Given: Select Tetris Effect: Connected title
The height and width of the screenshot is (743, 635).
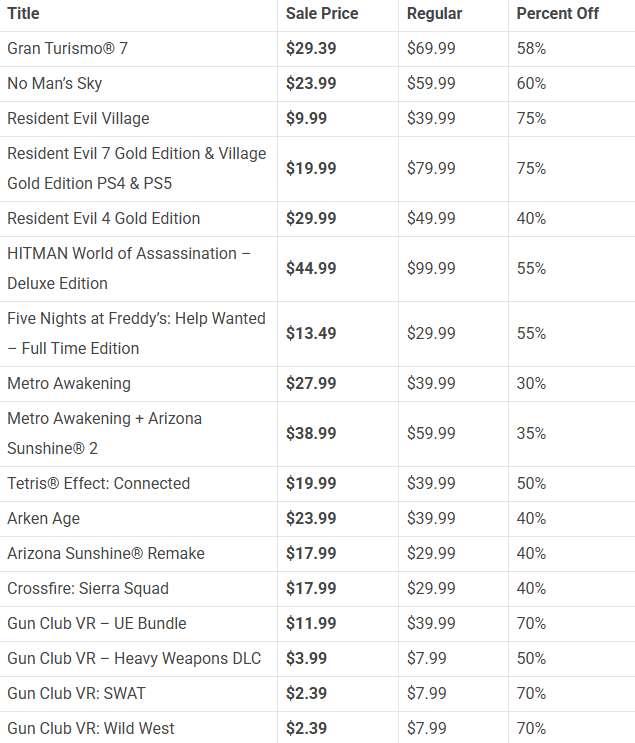Looking at the screenshot, I should pos(99,483).
